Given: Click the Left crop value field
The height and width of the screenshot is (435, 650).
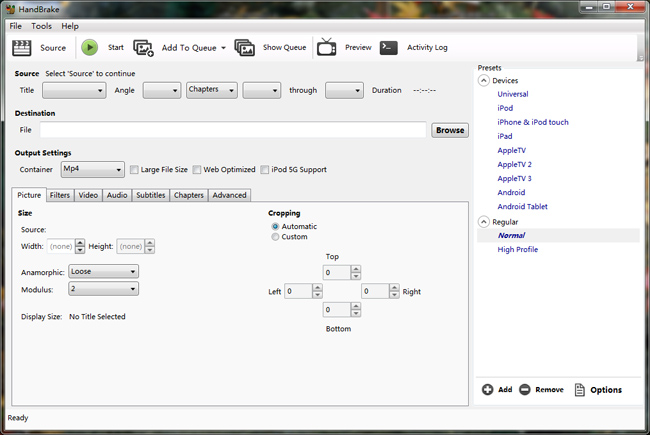Looking at the screenshot, I should (298, 291).
